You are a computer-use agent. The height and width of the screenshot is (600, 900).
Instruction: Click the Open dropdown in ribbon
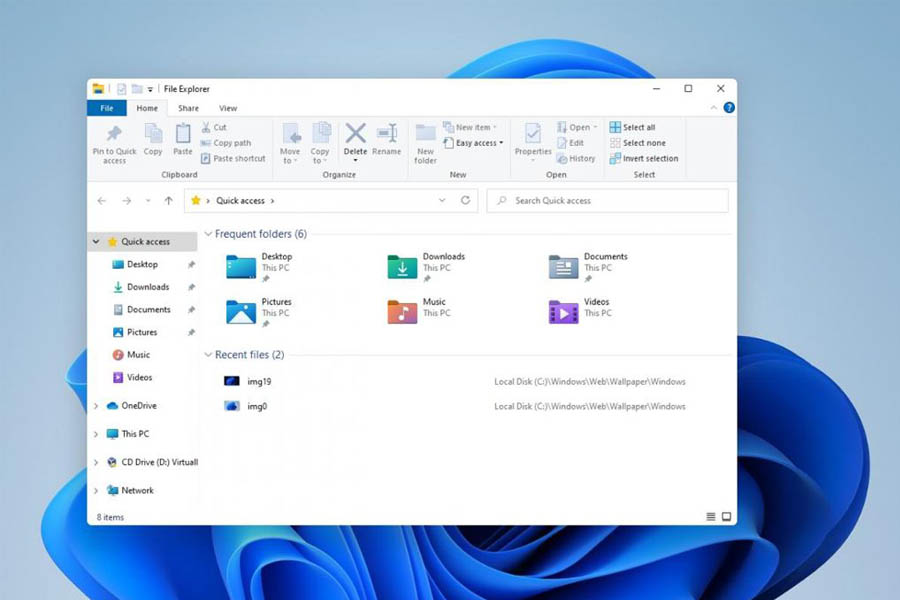(577, 127)
